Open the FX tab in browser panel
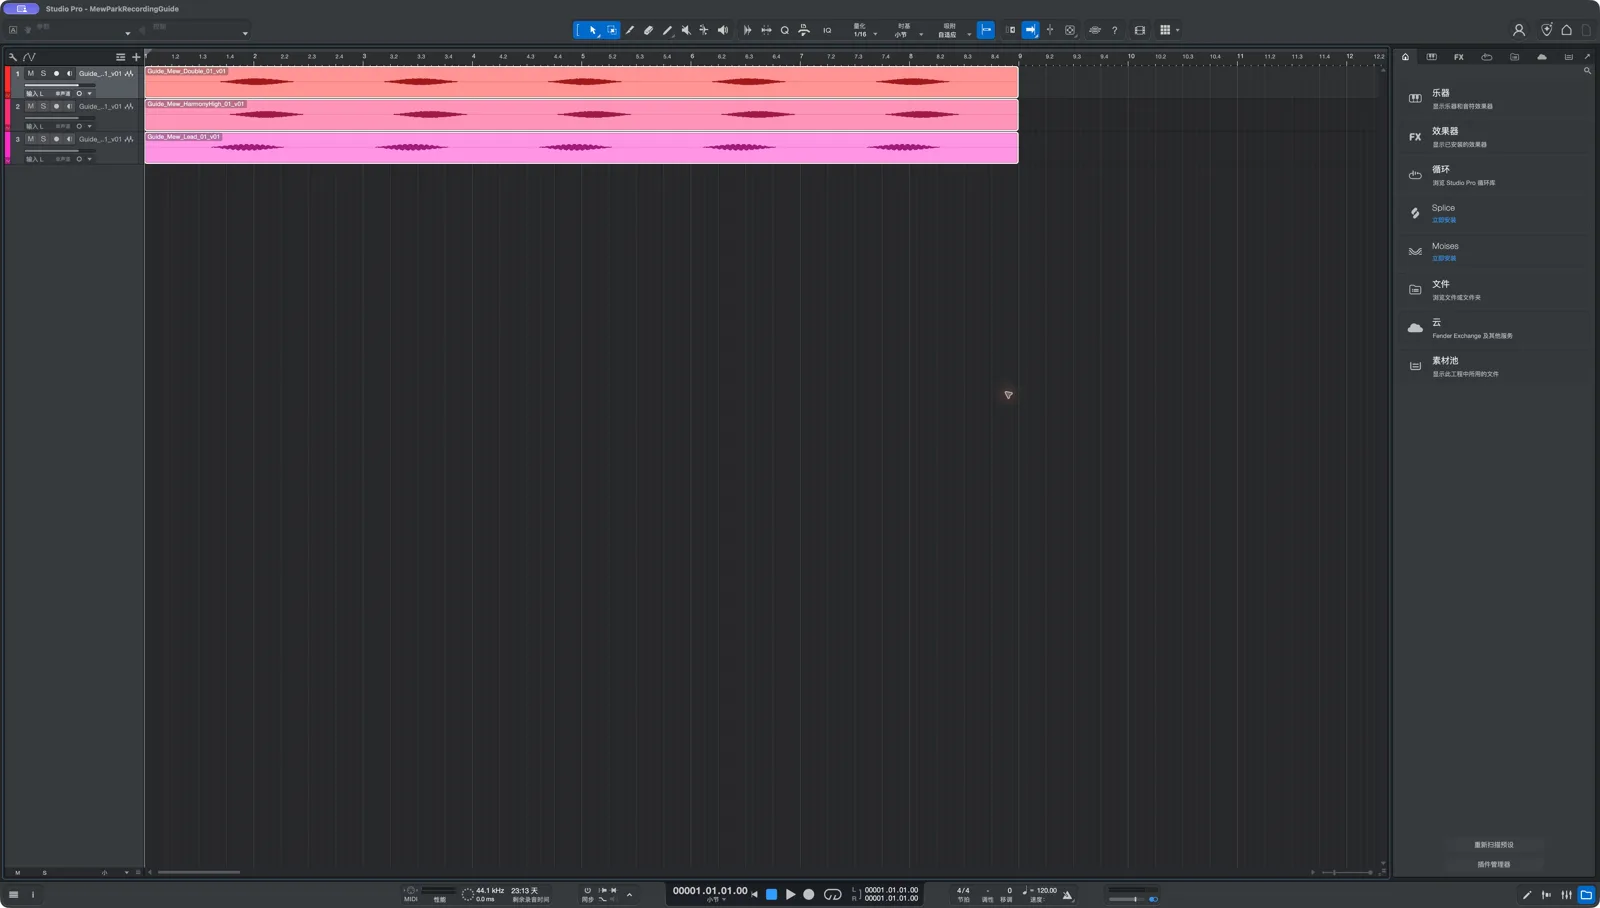The height and width of the screenshot is (908, 1600). 1459,57
